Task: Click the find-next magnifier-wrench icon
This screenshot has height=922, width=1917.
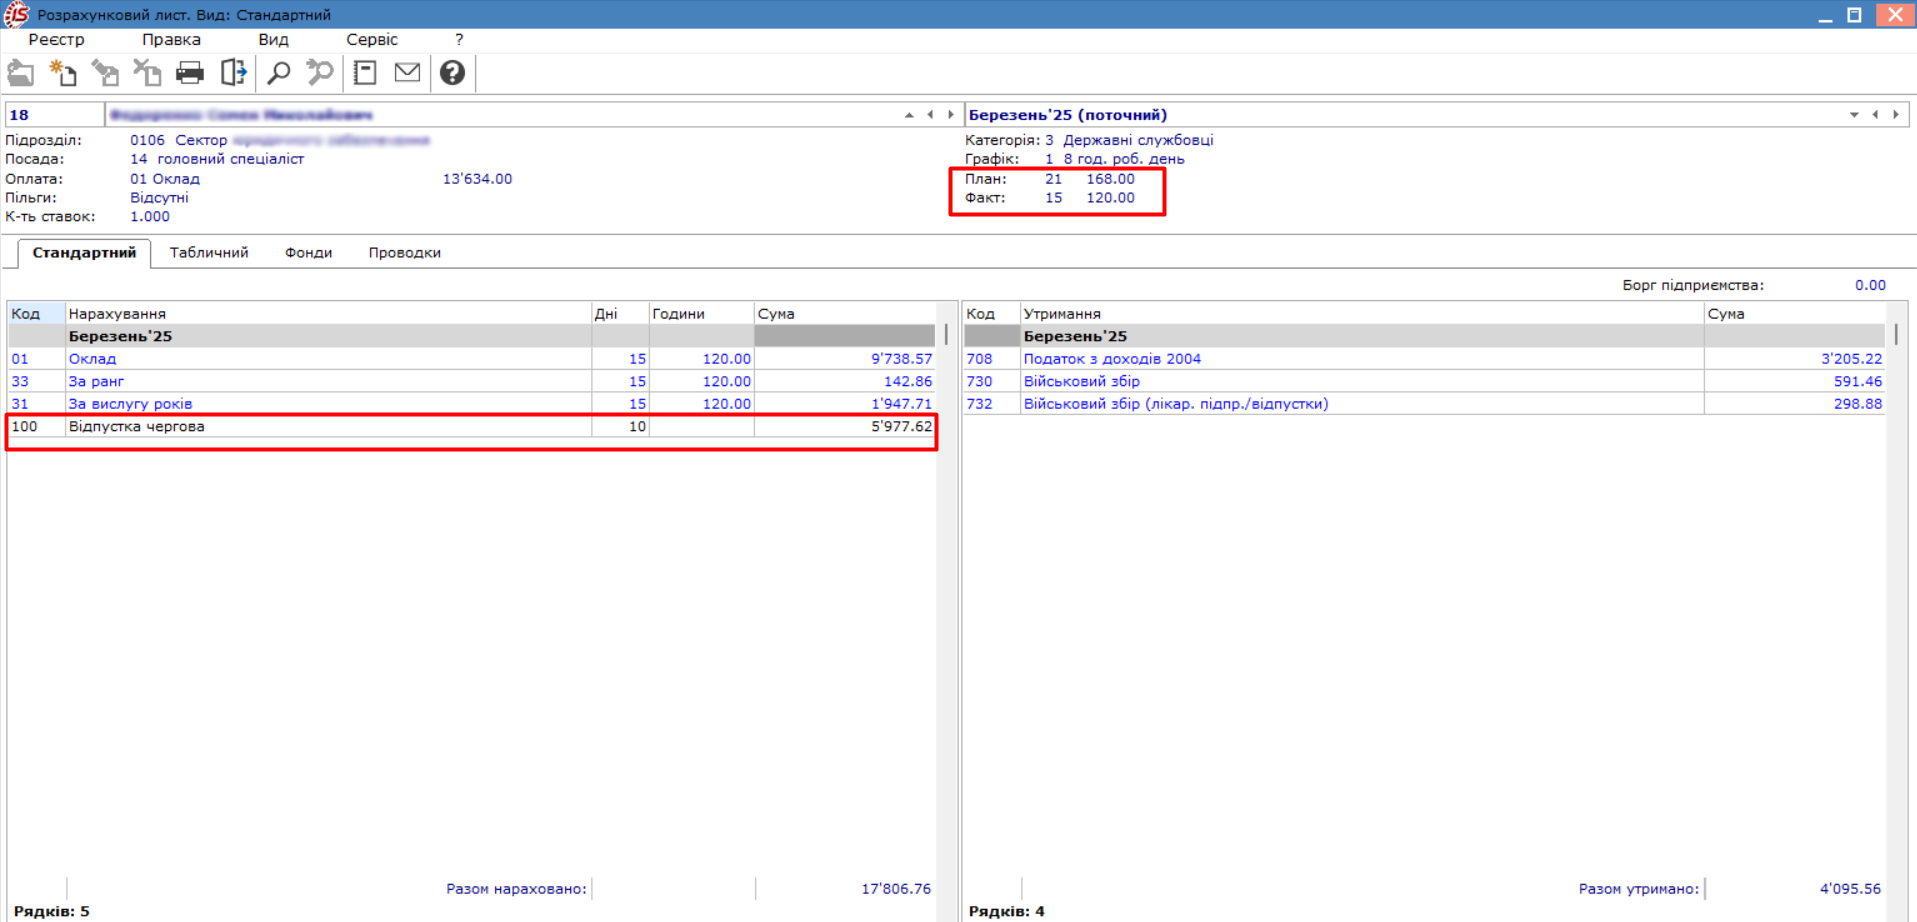Action: [x=320, y=73]
